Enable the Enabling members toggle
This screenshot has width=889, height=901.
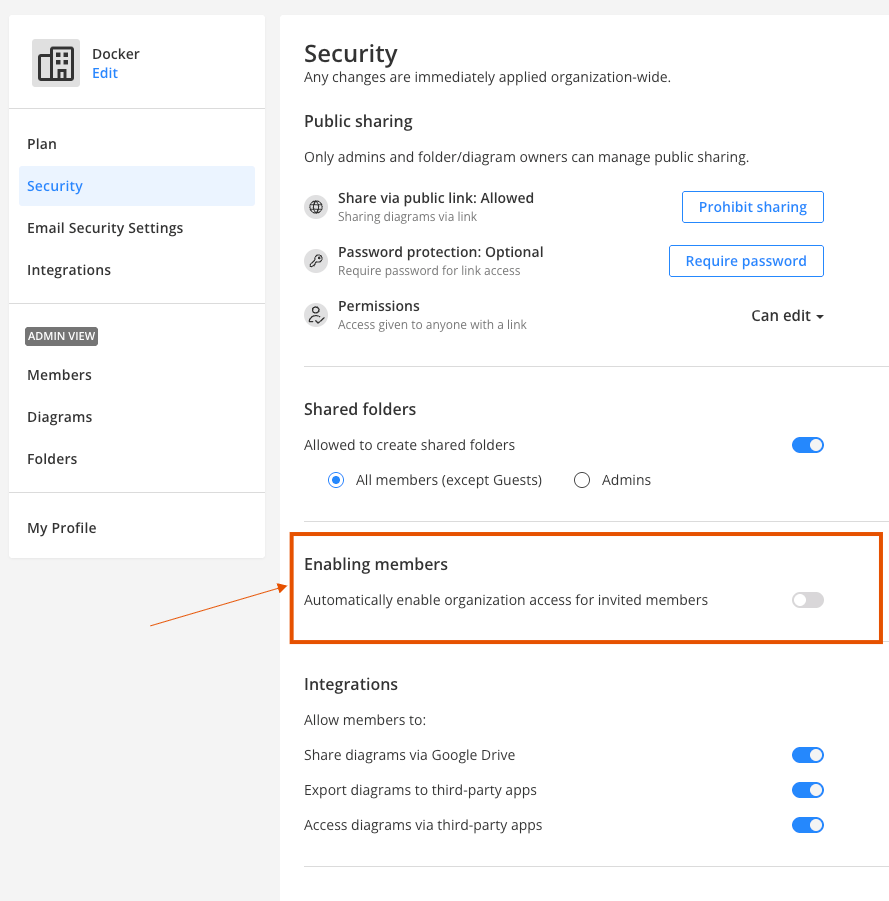pos(807,599)
